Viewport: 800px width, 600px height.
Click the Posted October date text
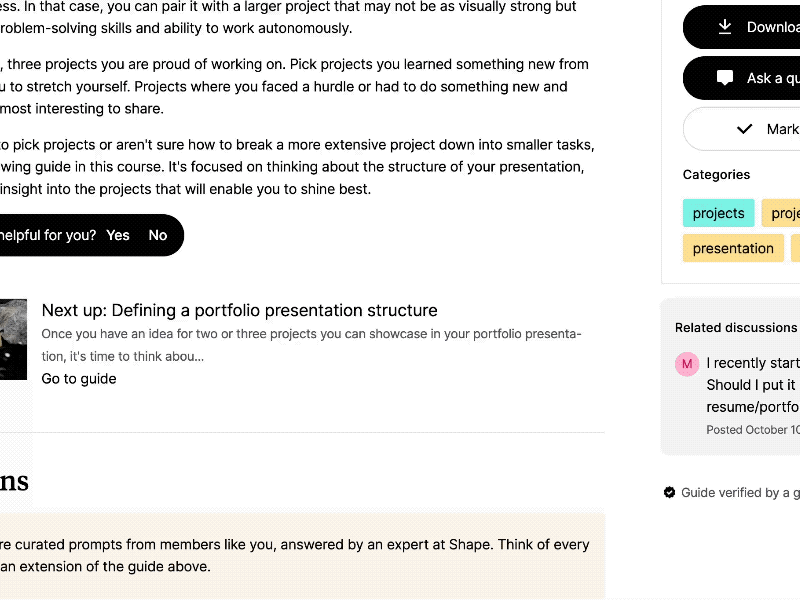point(752,430)
